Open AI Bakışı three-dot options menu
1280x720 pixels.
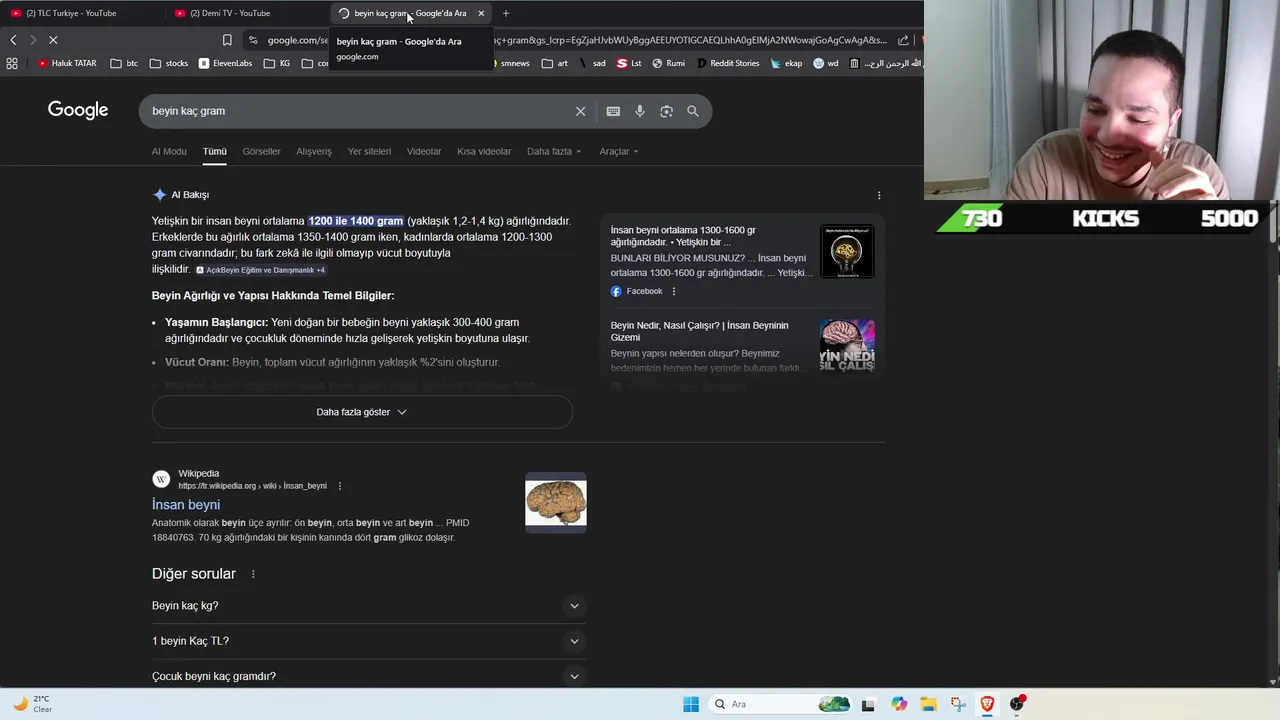pyautogui.click(x=879, y=195)
